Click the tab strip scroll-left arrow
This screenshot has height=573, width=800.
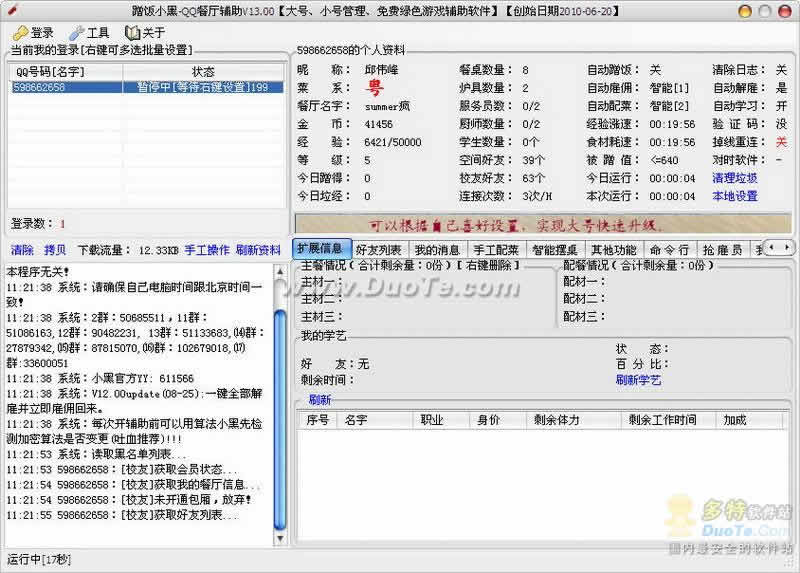click(x=771, y=247)
